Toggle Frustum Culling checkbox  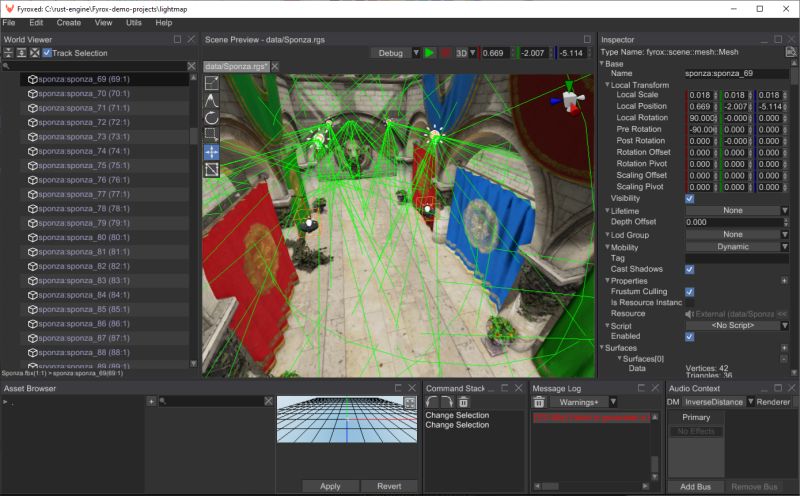point(689,292)
